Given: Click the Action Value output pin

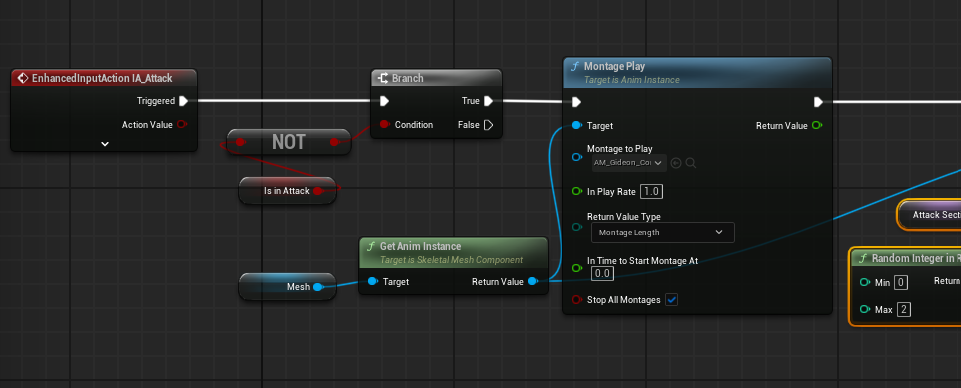Looking at the screenshot, I should [x=181, y=124].
